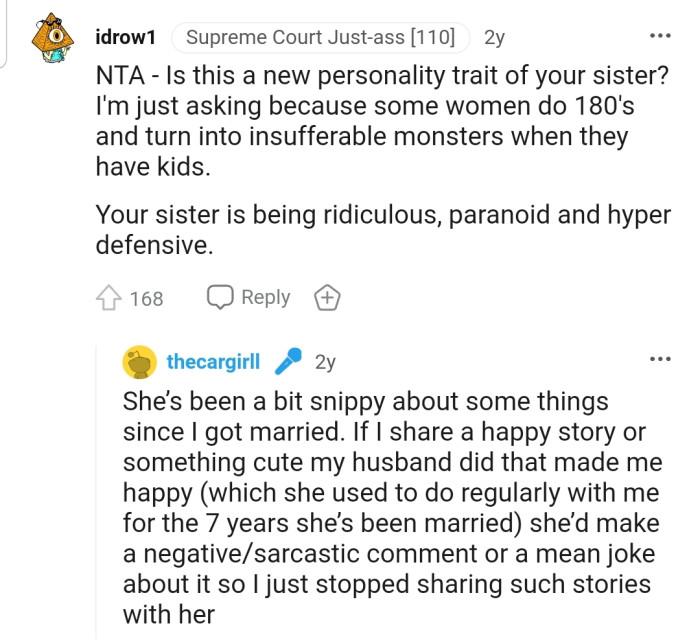Click the 168 vote count
The image size is (700, 639).
pos(146,298)
